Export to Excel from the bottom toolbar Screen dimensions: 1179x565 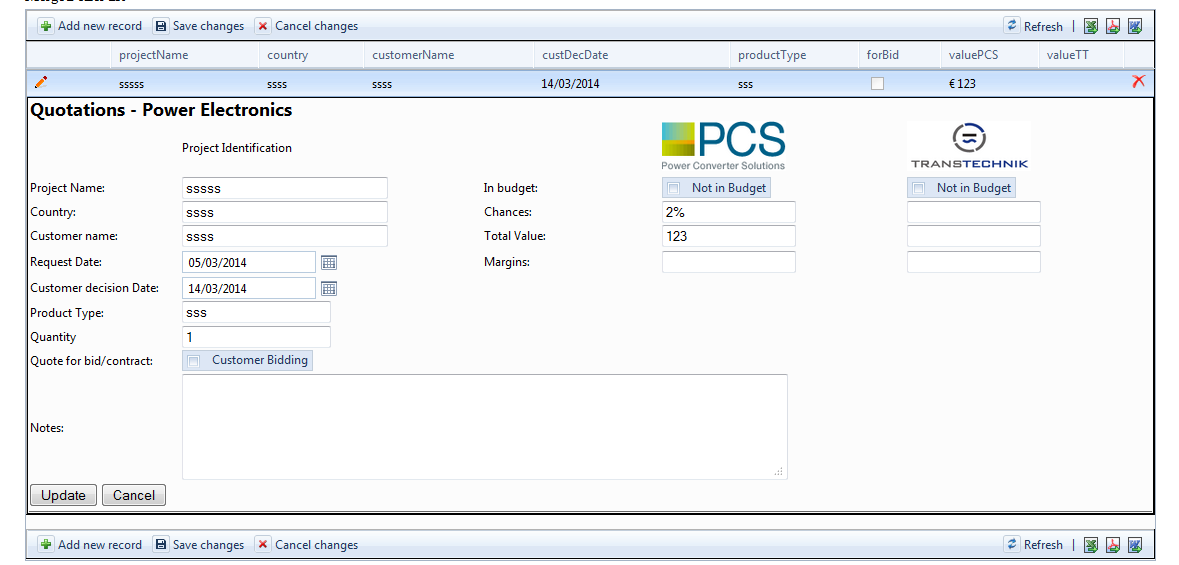1091,545
